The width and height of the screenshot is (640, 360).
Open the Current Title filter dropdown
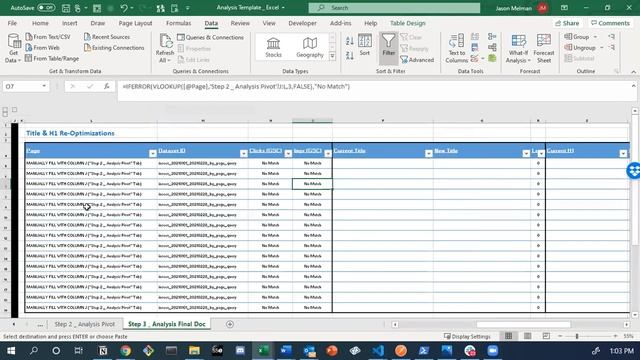click(x=429, y=153)
